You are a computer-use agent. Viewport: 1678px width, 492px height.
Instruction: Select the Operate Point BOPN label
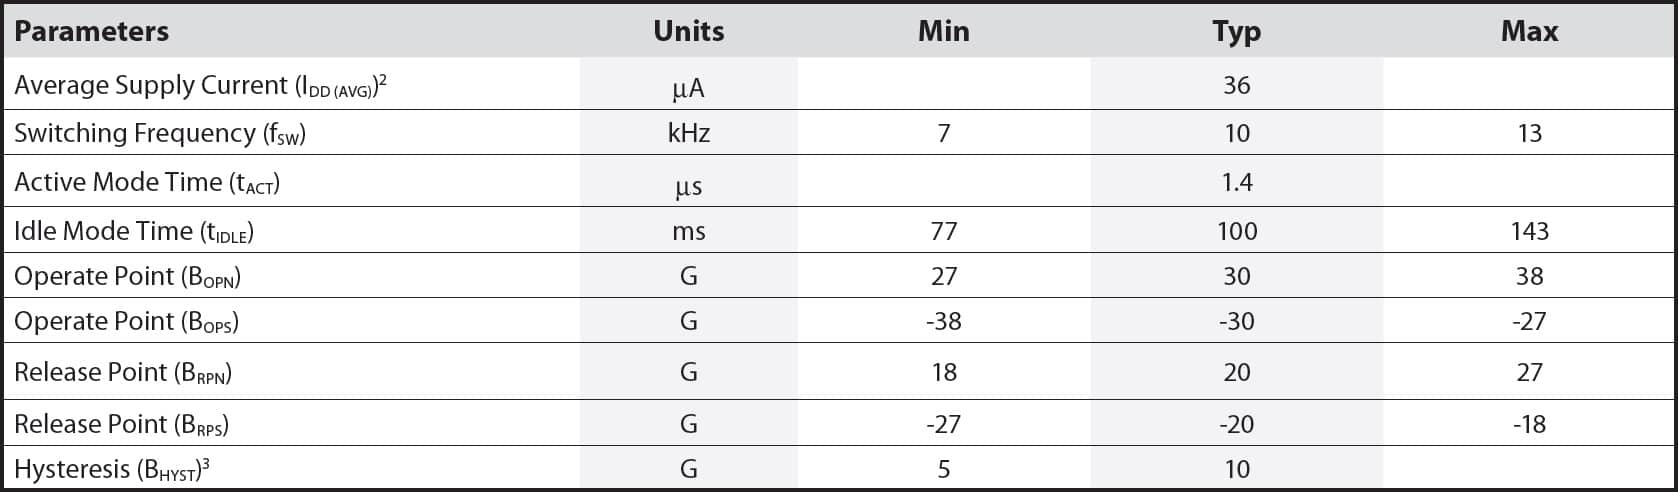click(127, 276)
